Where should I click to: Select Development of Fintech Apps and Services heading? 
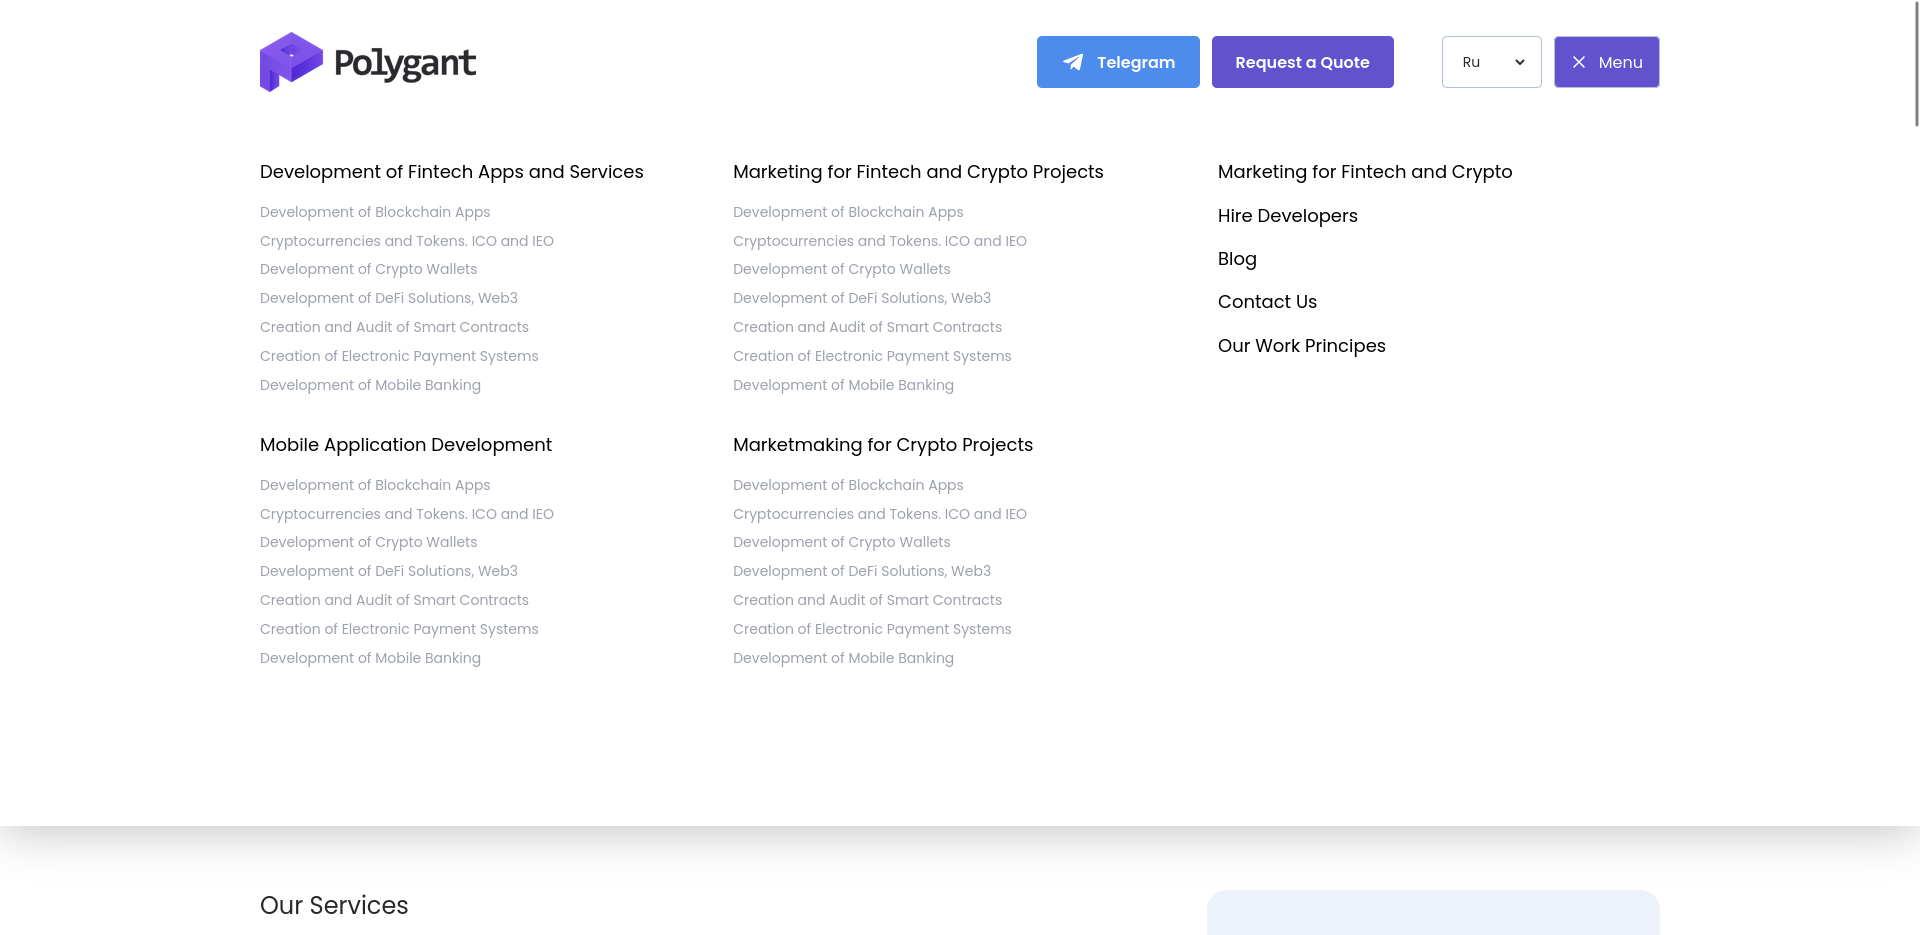(x=451, y=172)
